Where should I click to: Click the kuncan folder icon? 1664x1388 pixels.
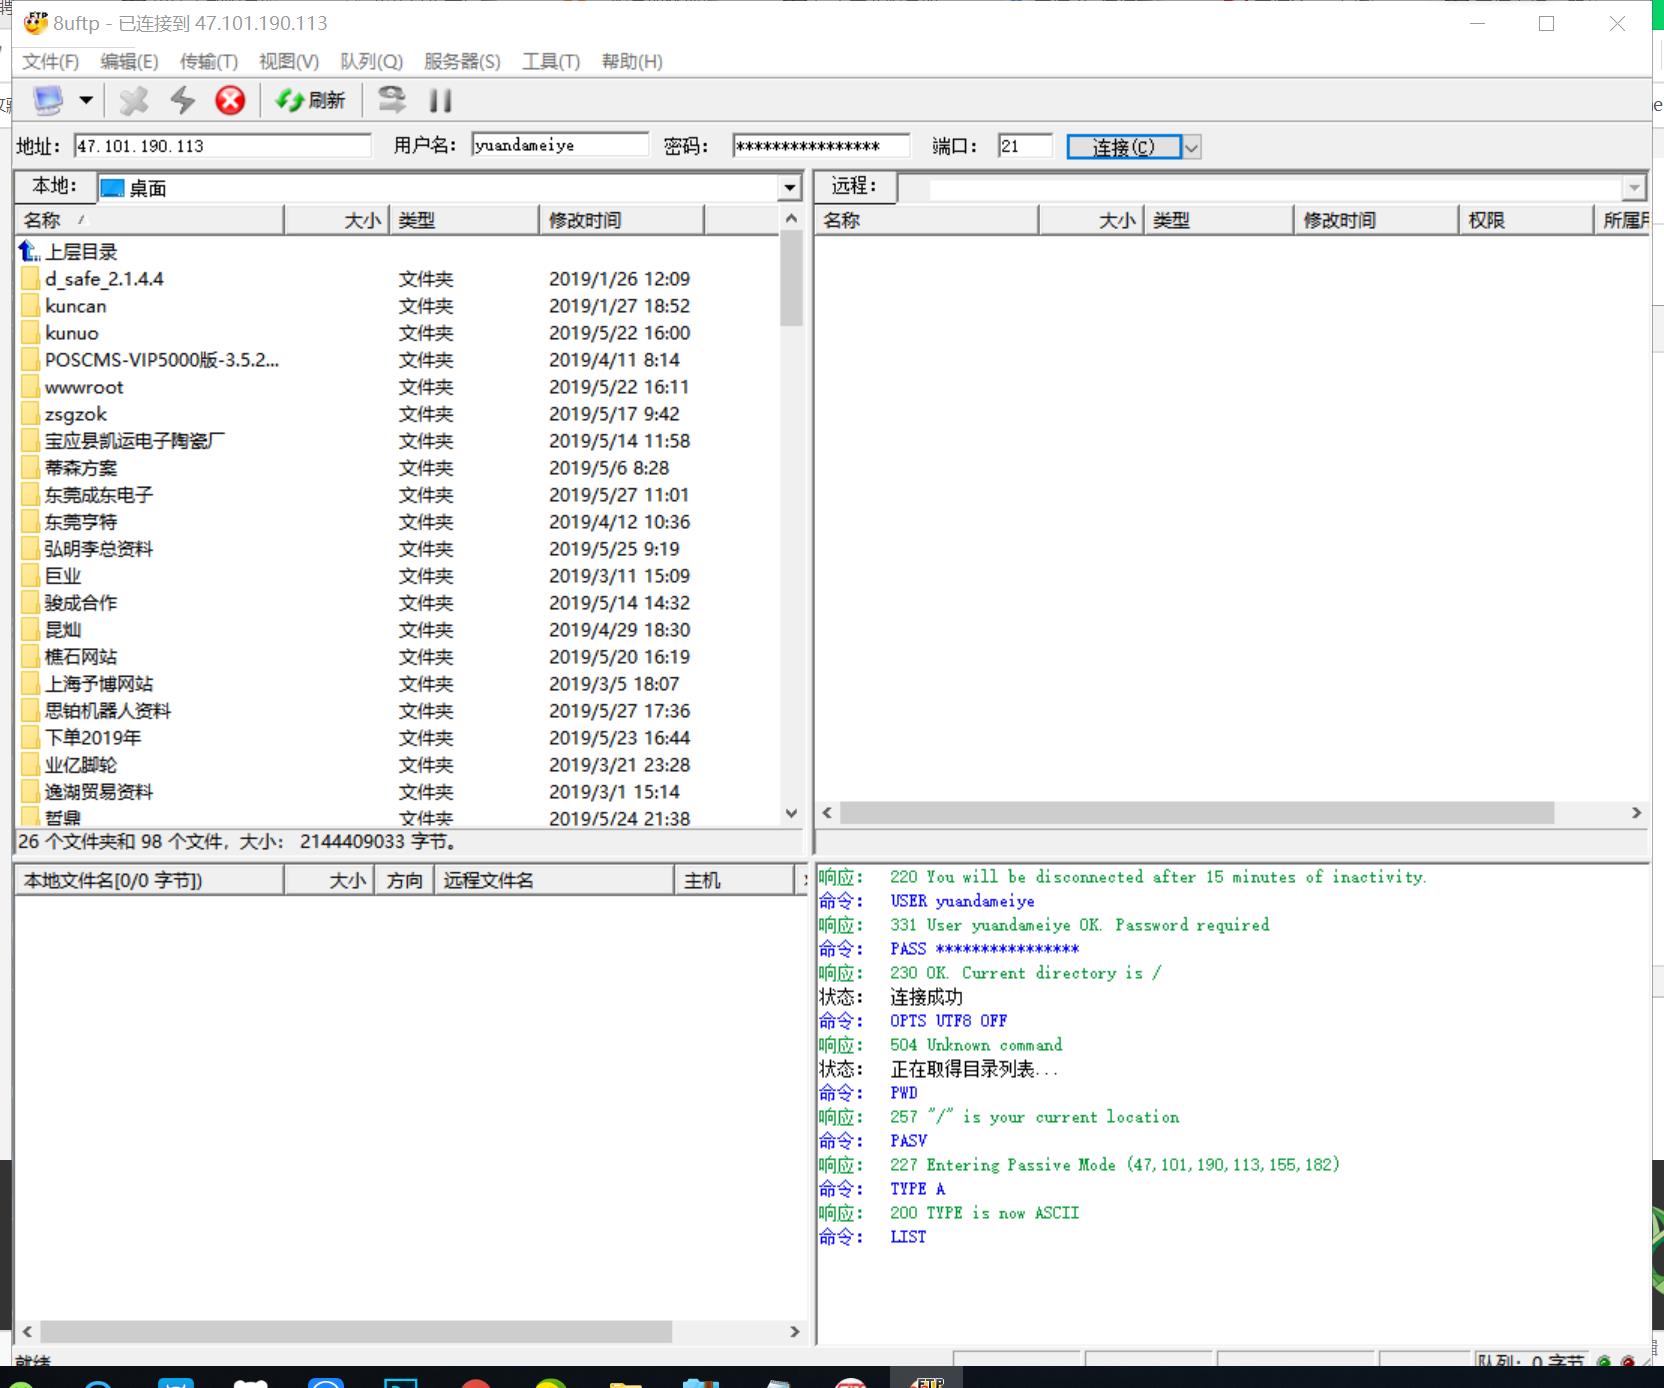coord(30,306)
